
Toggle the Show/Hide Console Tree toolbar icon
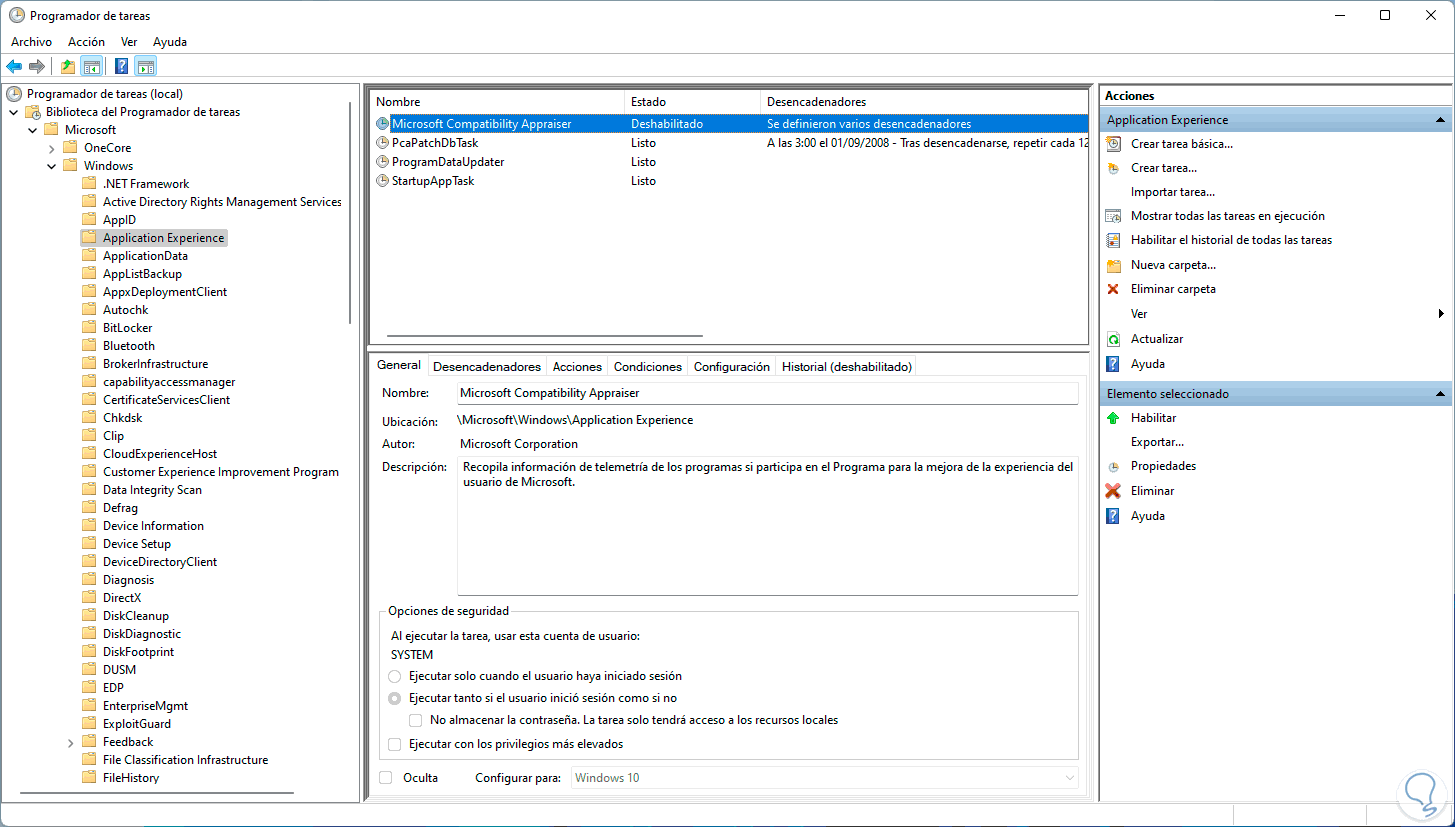tap(91, 67)
